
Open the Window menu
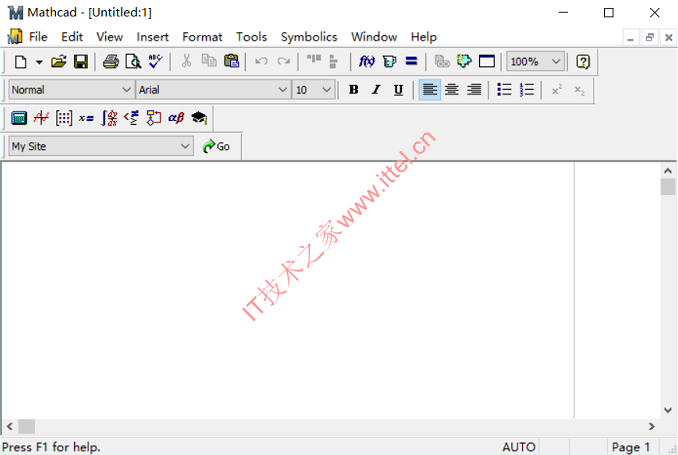(x=374, y=37)
